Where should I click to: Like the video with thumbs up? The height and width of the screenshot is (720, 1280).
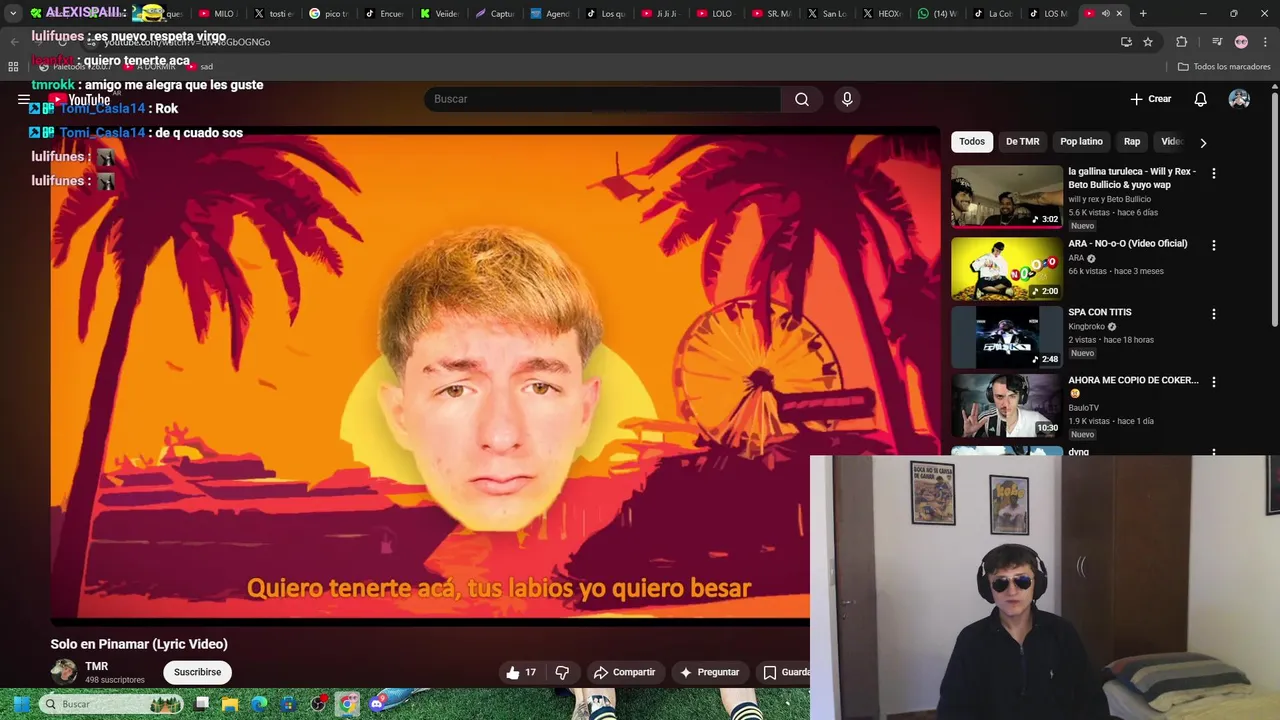pos(522,672)
